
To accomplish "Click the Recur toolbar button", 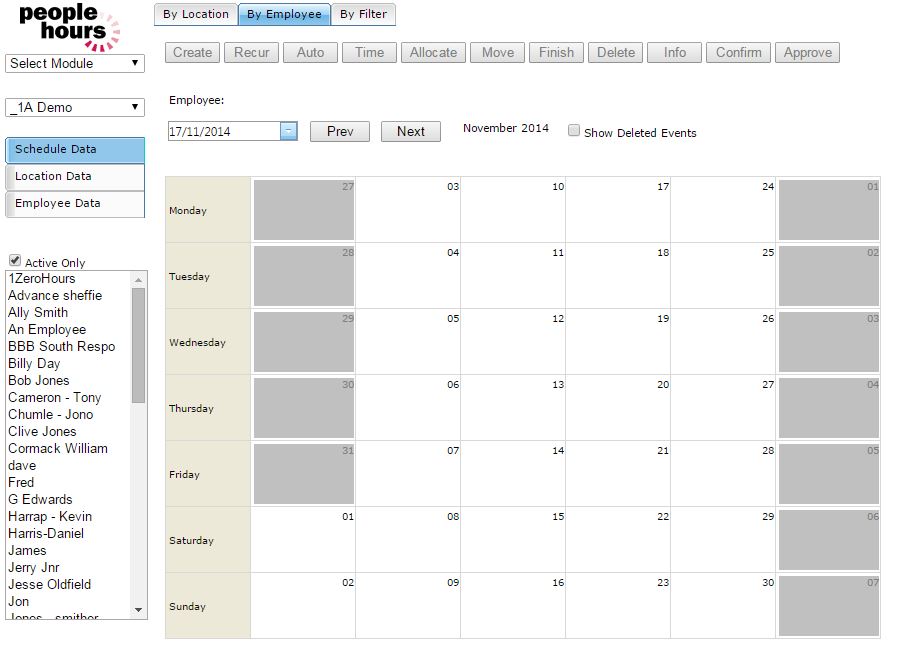I will 252,52.
